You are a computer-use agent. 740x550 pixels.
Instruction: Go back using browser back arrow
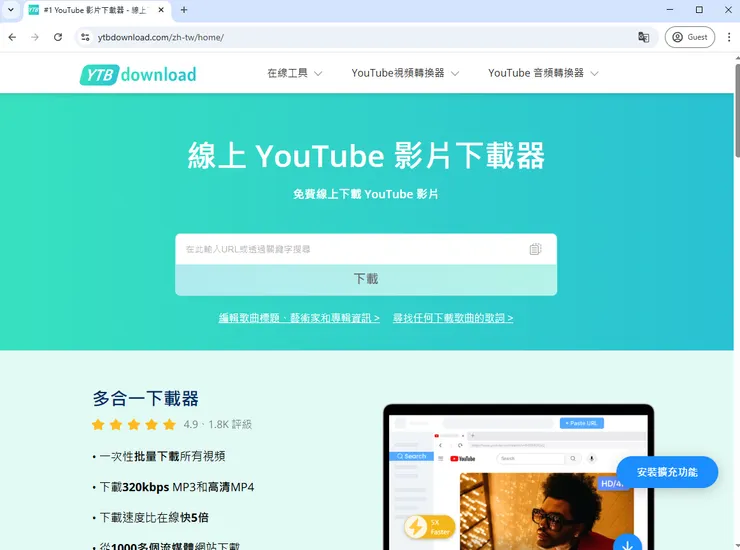(12, 37)
